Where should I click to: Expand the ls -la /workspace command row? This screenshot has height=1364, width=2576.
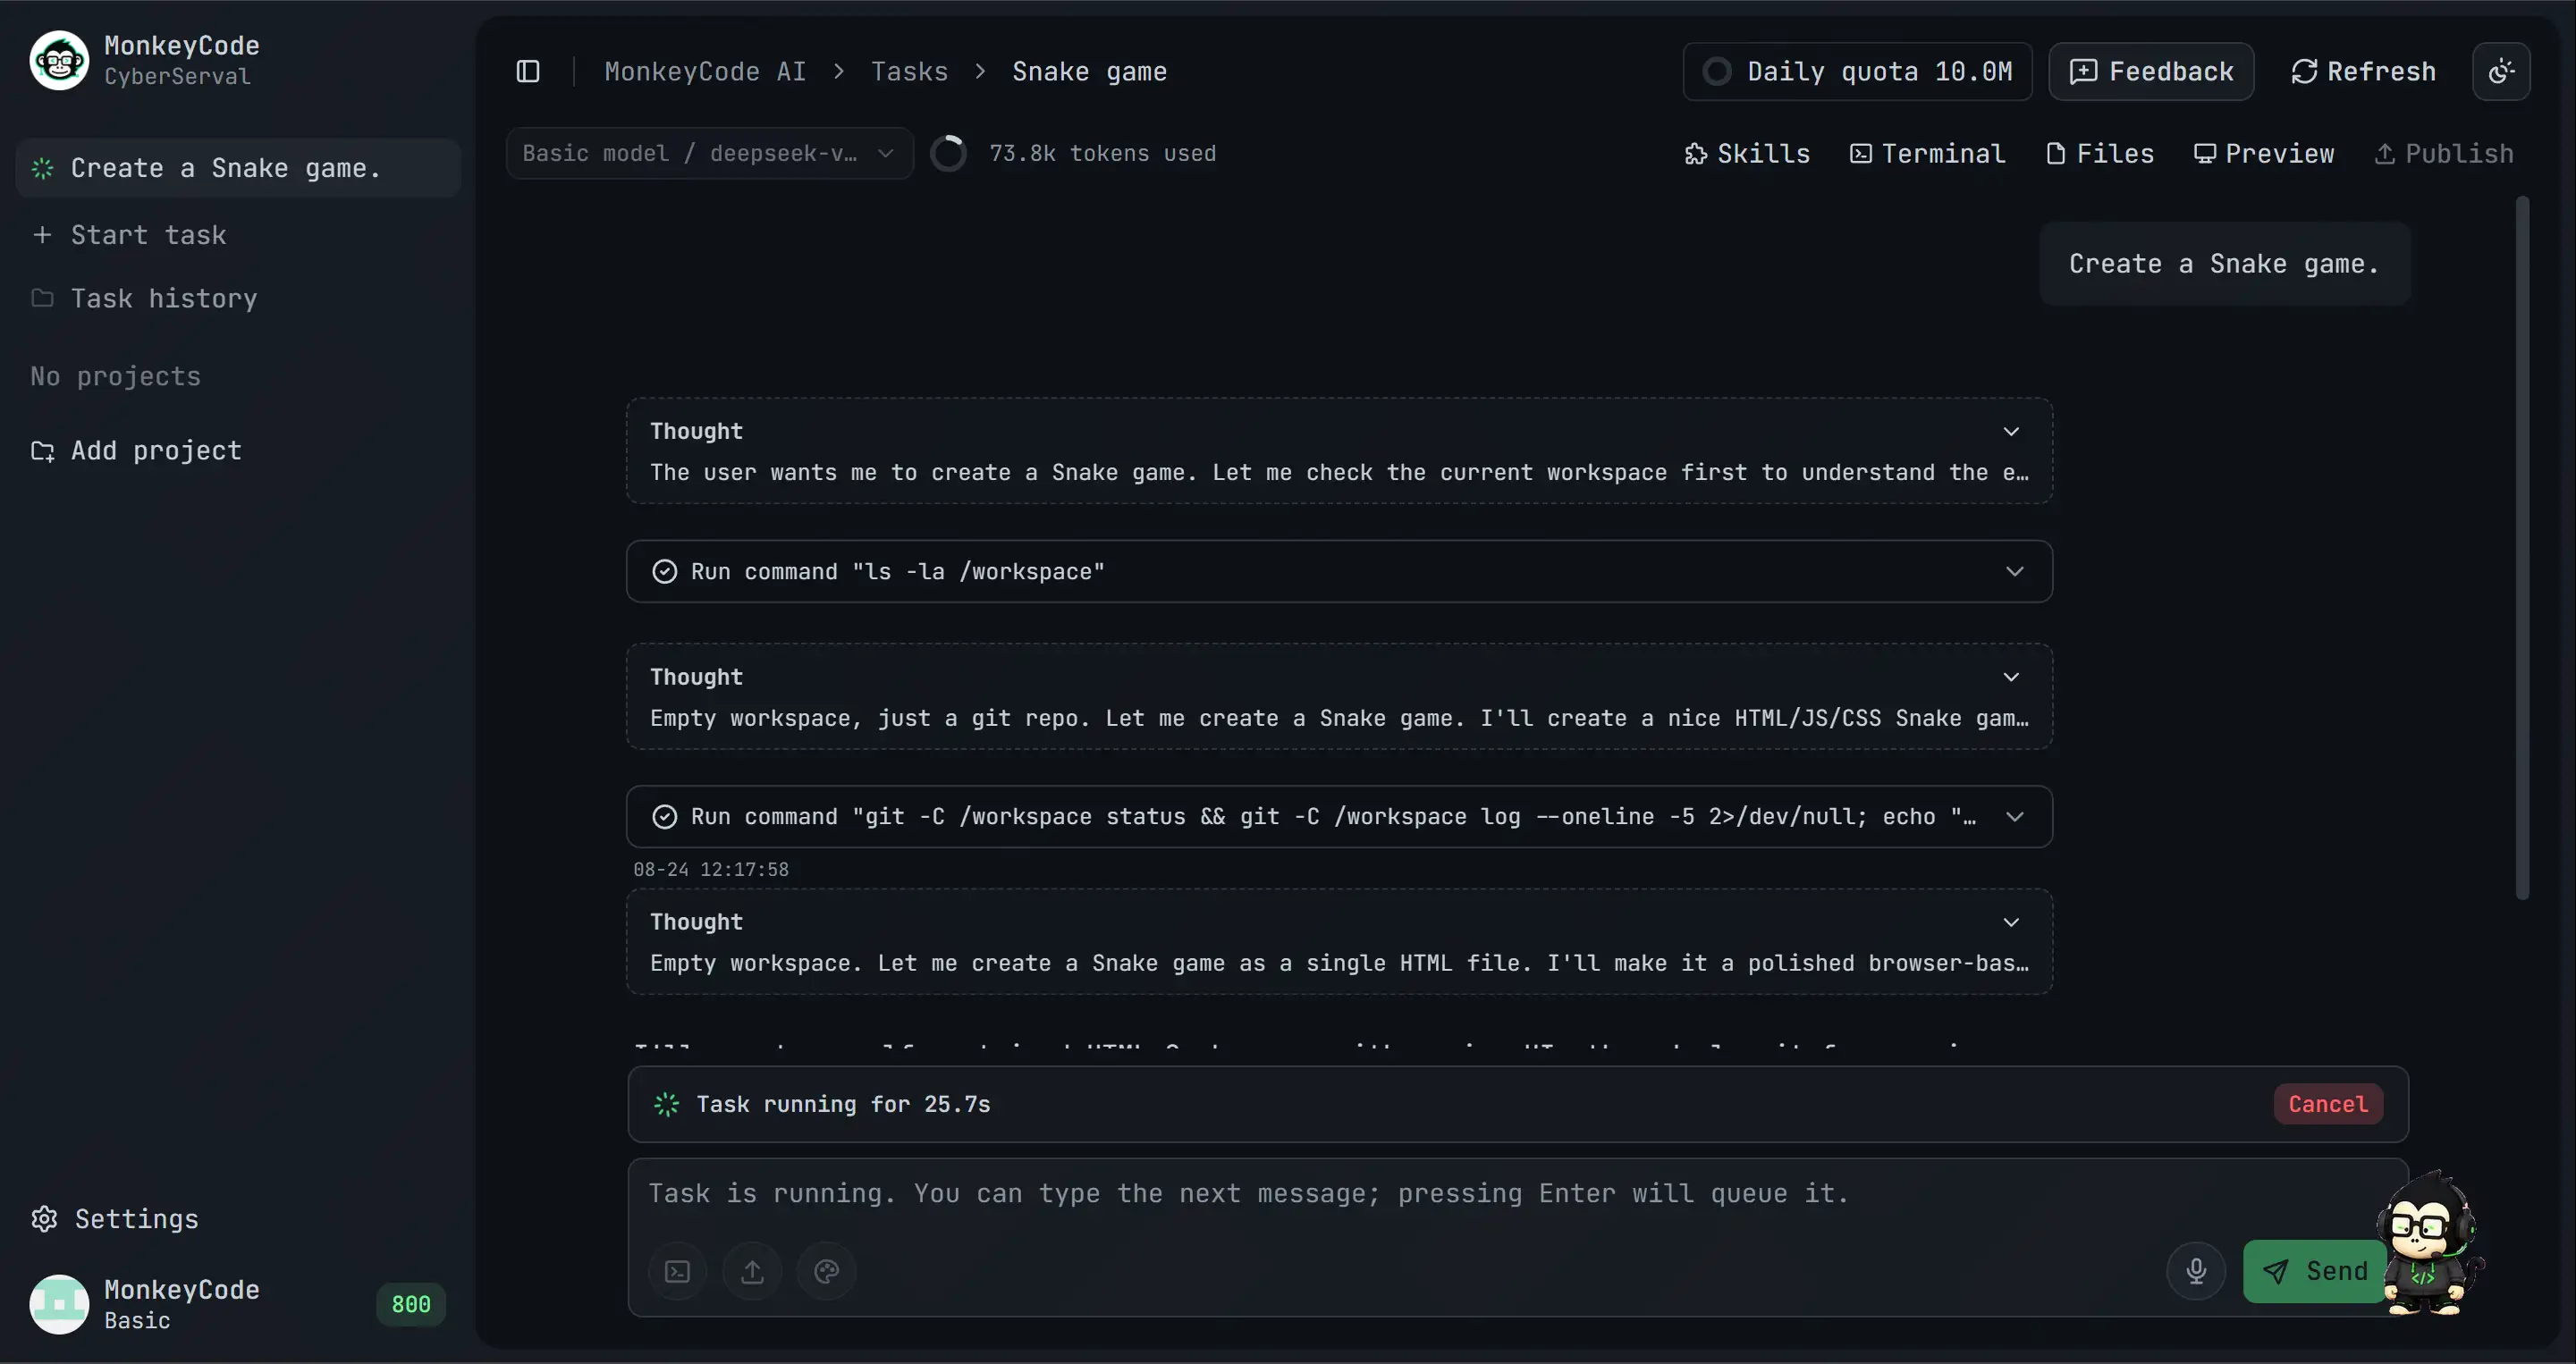(x=1339, y=571)
